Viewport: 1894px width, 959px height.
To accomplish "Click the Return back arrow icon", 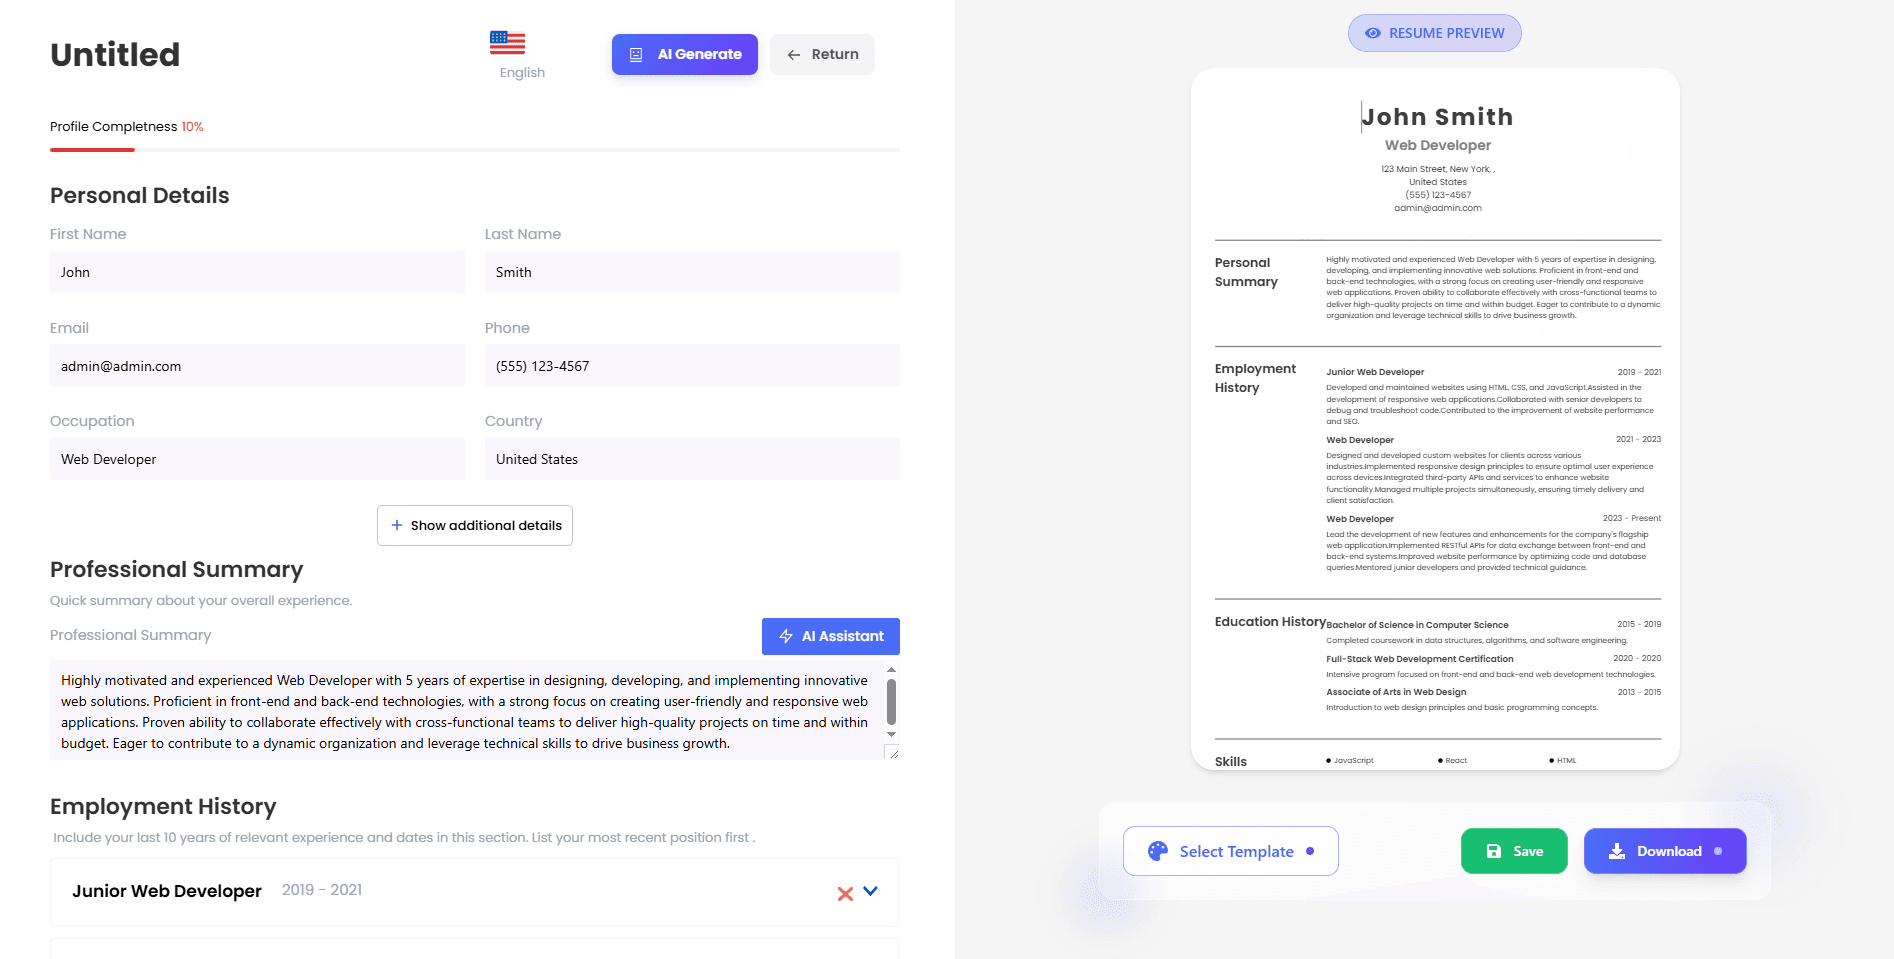I will [x=795, y=54].
